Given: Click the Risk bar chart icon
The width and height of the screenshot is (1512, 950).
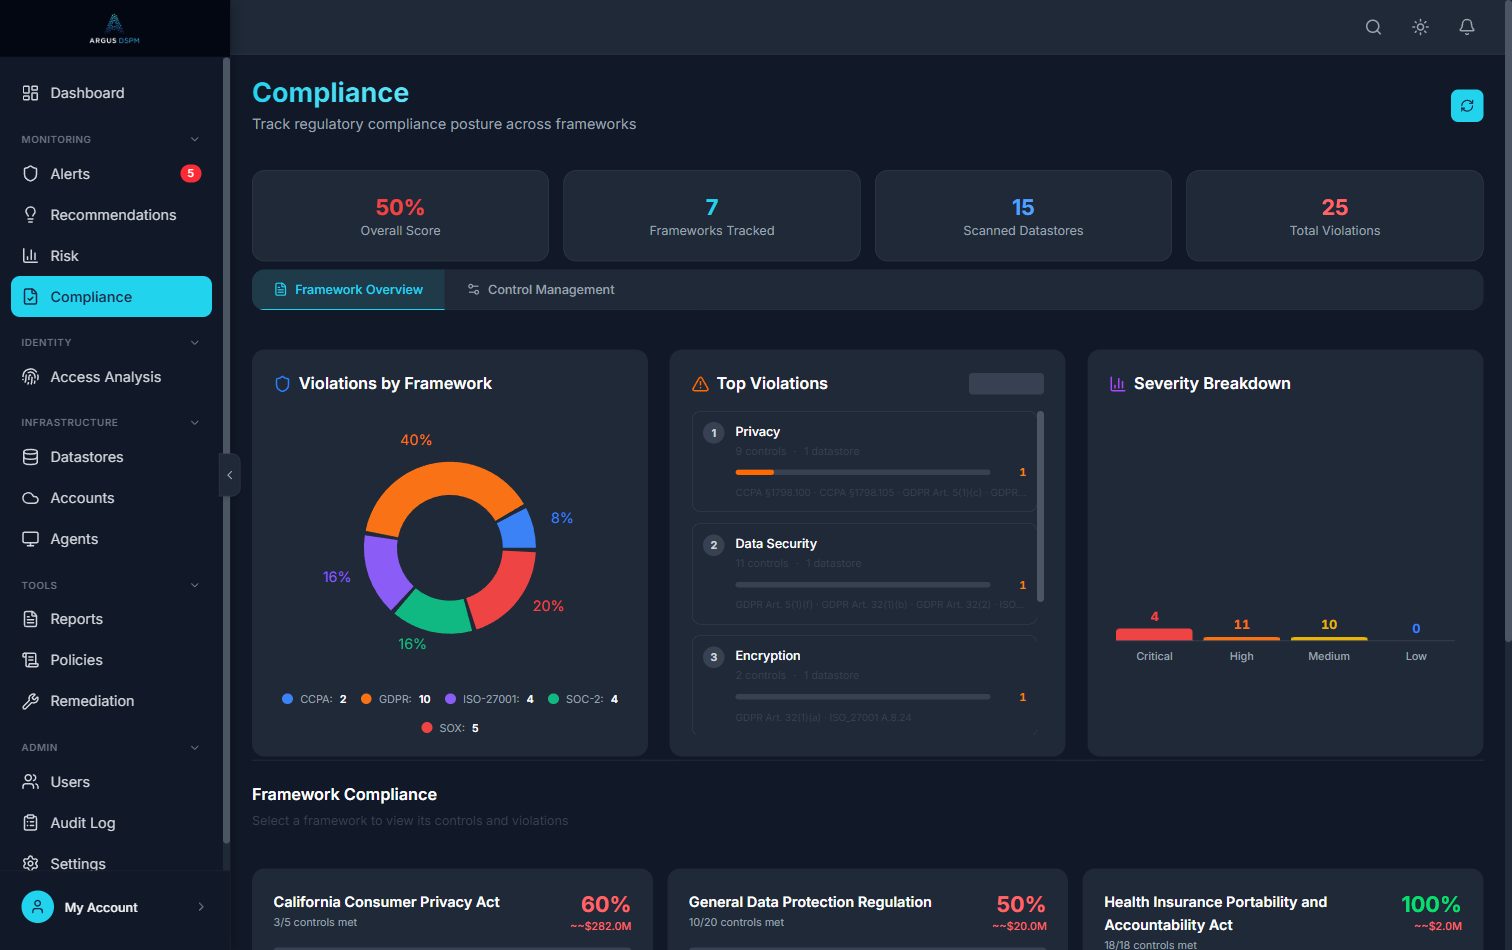Looking at the screenshot, I should [x=30, y=256].
